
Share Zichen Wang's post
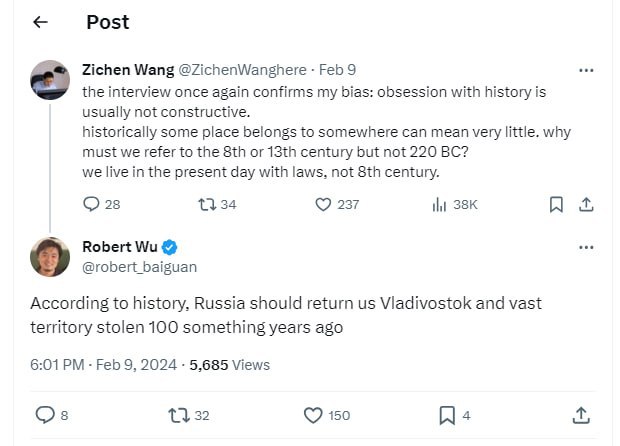coord(586,204)
